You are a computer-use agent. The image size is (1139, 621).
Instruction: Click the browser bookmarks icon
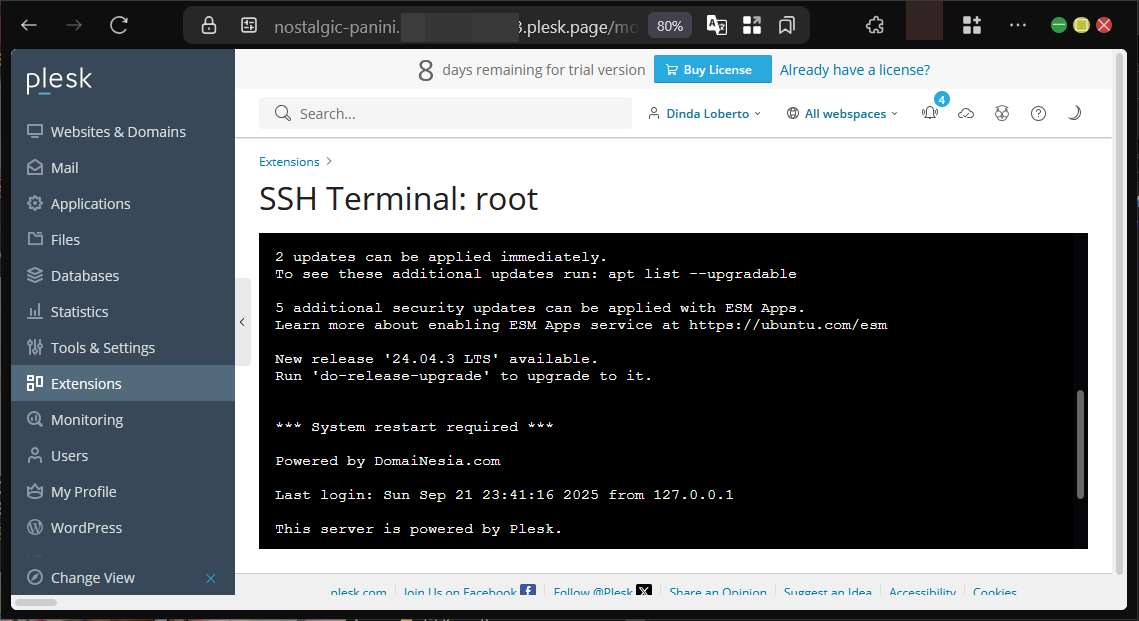[787, 25]
